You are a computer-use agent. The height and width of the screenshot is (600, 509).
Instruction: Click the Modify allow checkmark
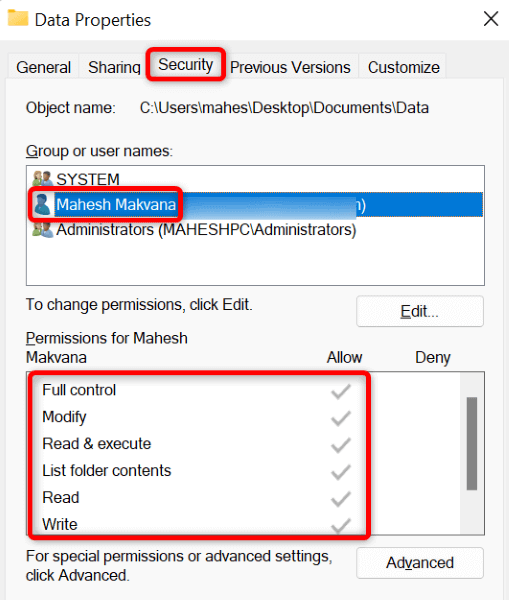[341, 418]
